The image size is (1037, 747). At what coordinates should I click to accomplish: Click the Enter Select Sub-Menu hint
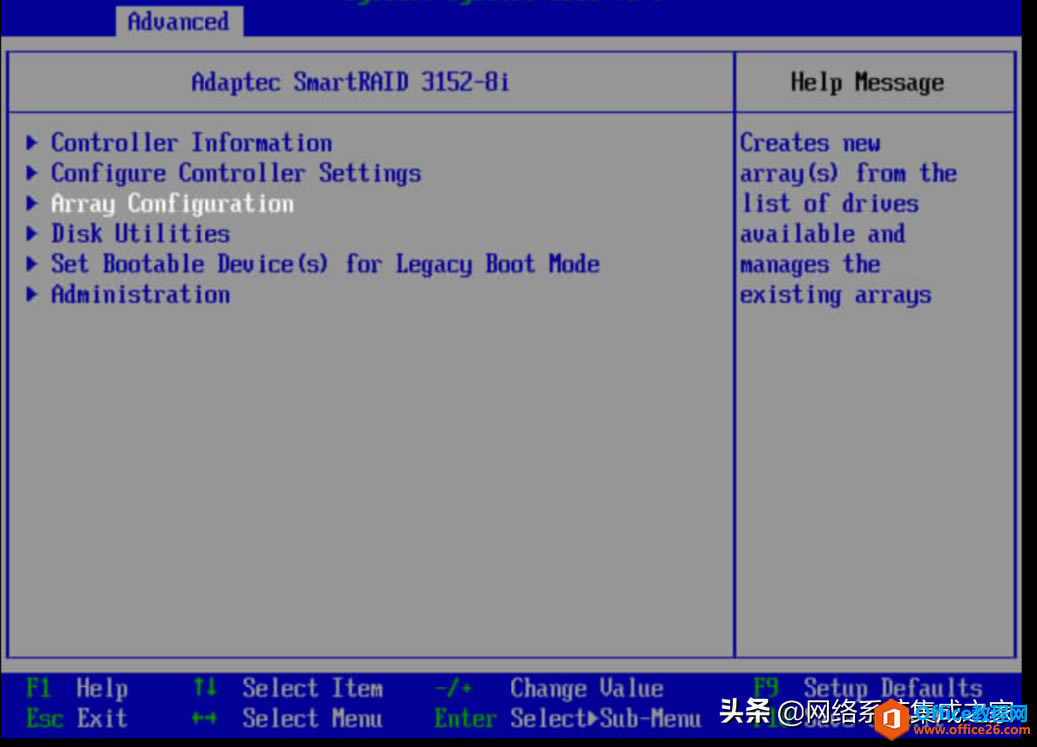(567, 718)
